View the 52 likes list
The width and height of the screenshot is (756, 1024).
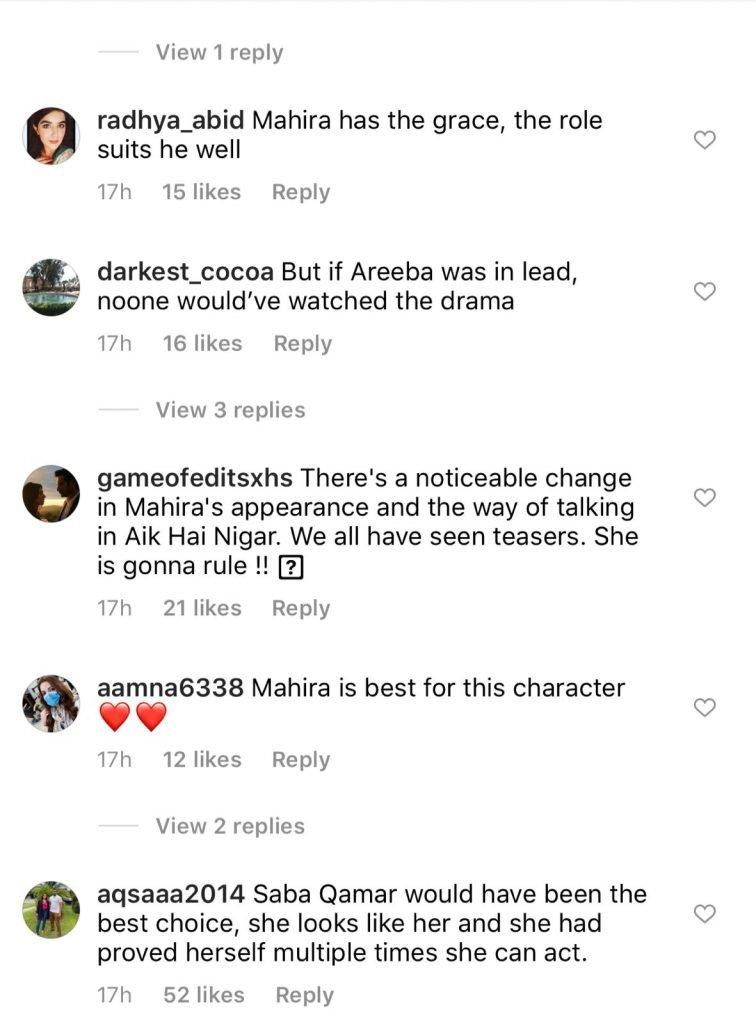point(203,995)
